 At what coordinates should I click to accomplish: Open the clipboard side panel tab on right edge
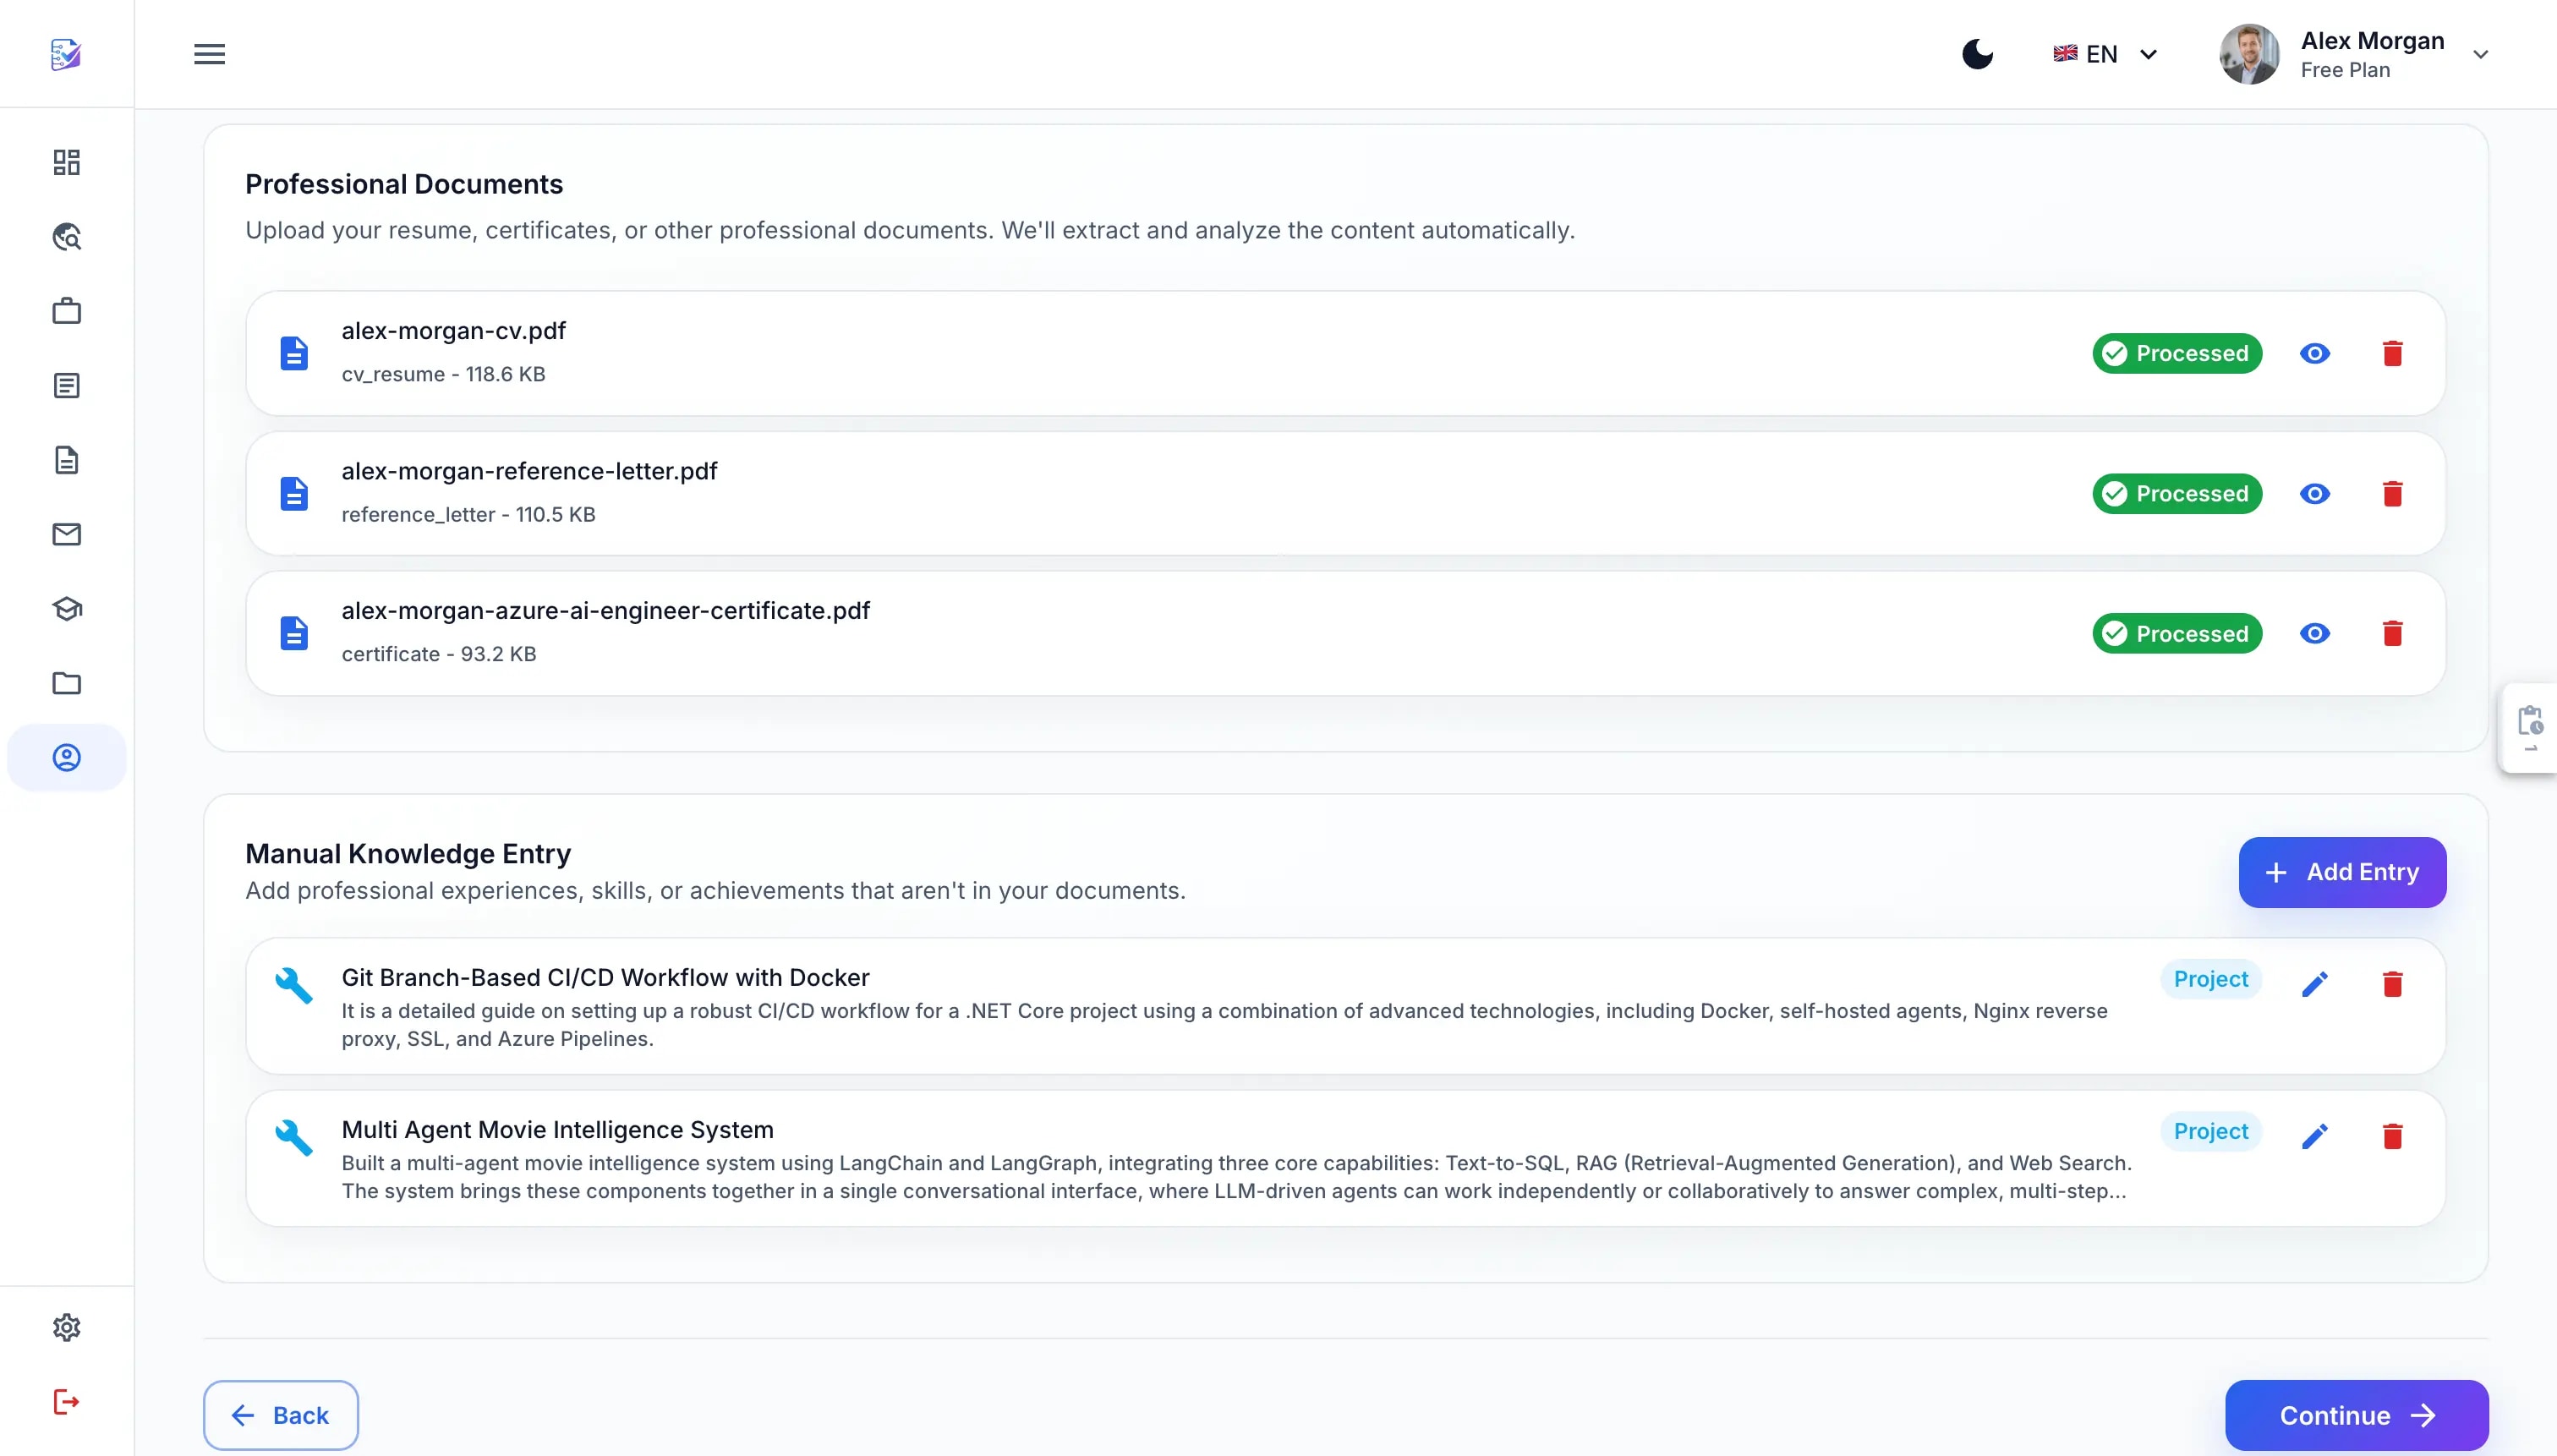click(2529, 728)
